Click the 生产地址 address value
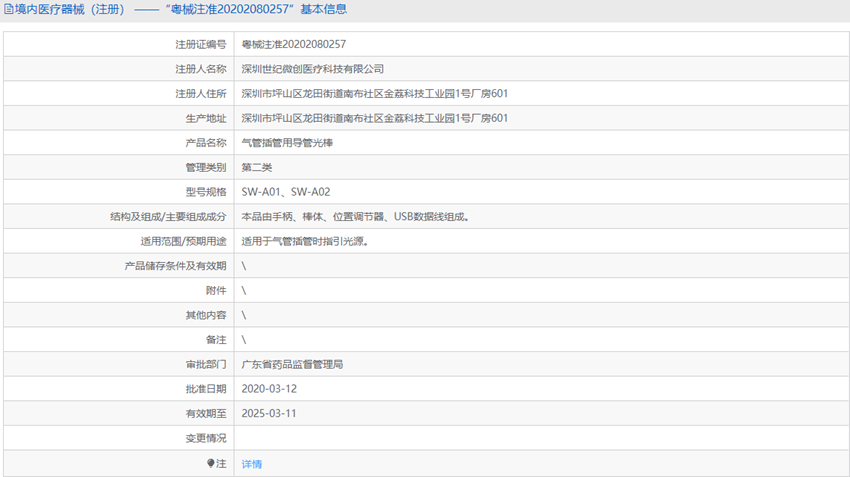 coord(375,118)
